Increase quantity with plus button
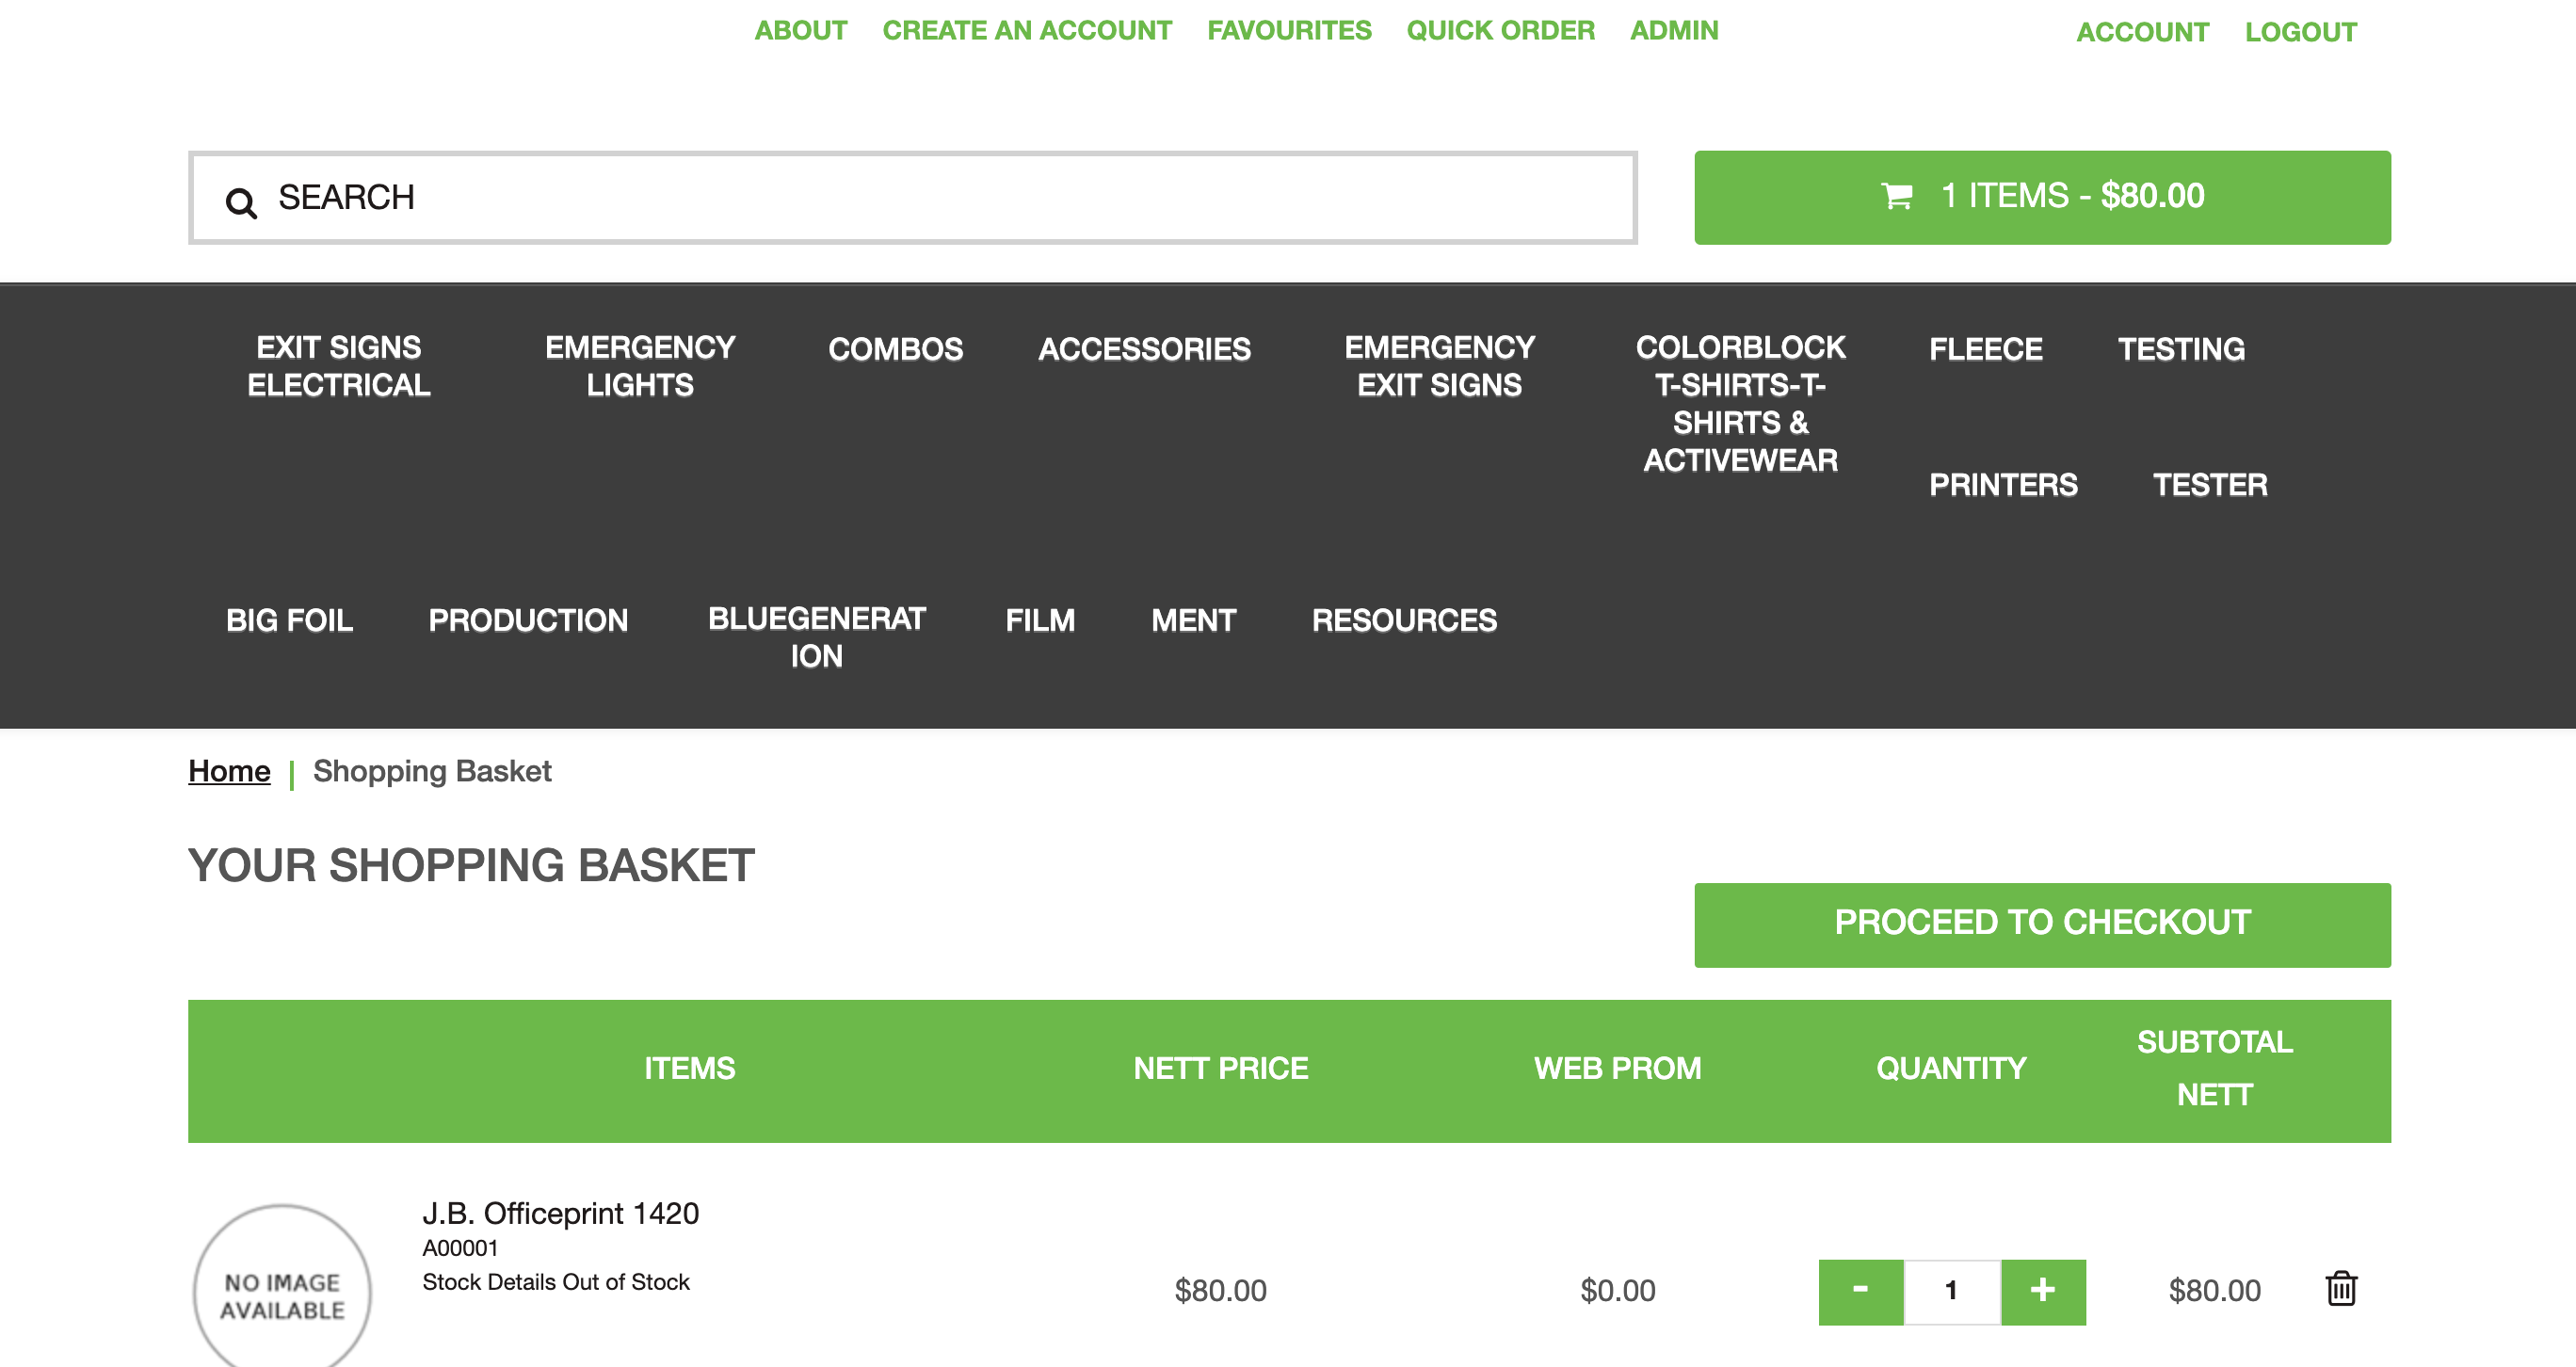Viewport: 2576px width, 1367px height. click(2043, 1291)
